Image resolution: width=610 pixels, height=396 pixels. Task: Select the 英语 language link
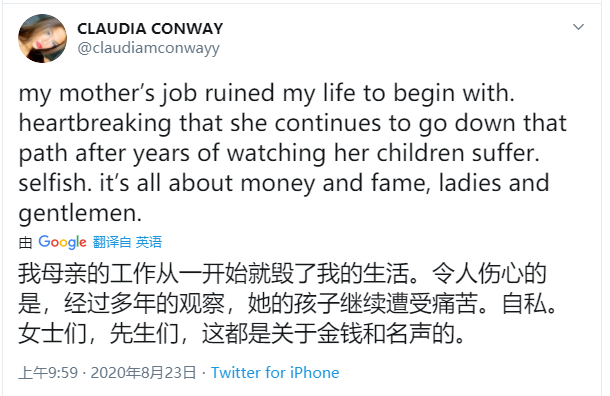coord(149,242)
